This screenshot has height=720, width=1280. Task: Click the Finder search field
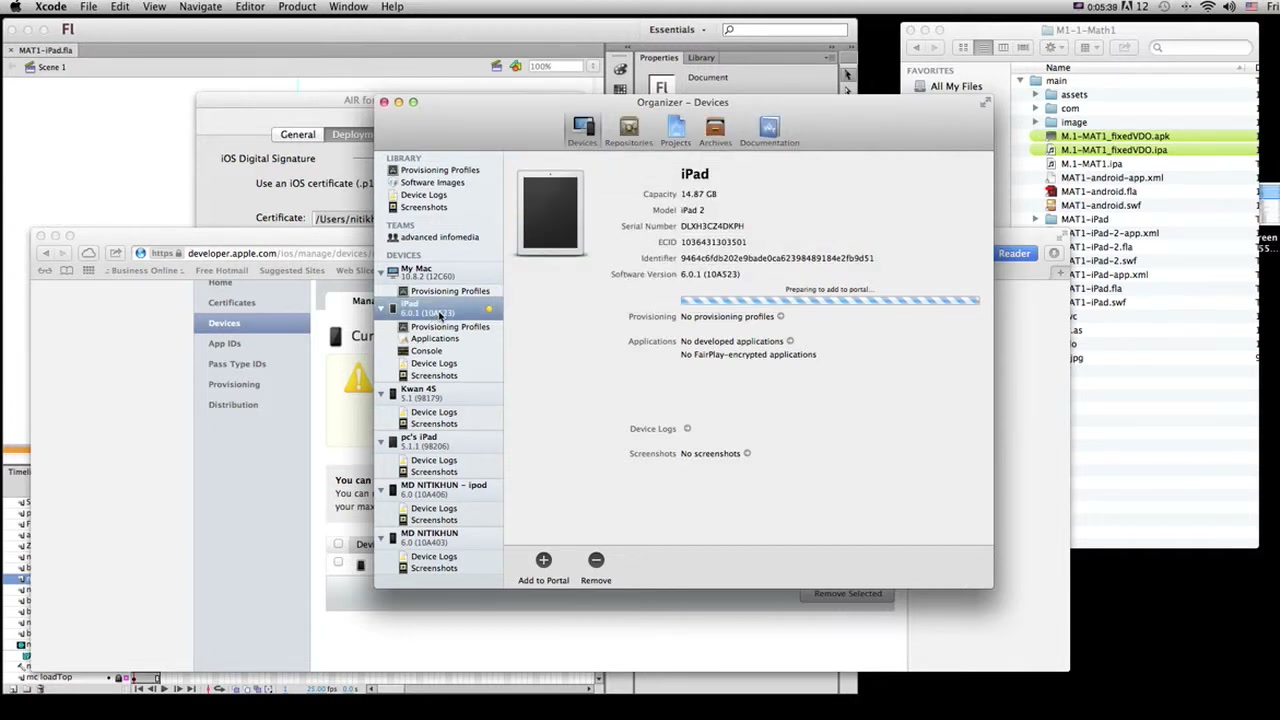tap(1199, 48)
